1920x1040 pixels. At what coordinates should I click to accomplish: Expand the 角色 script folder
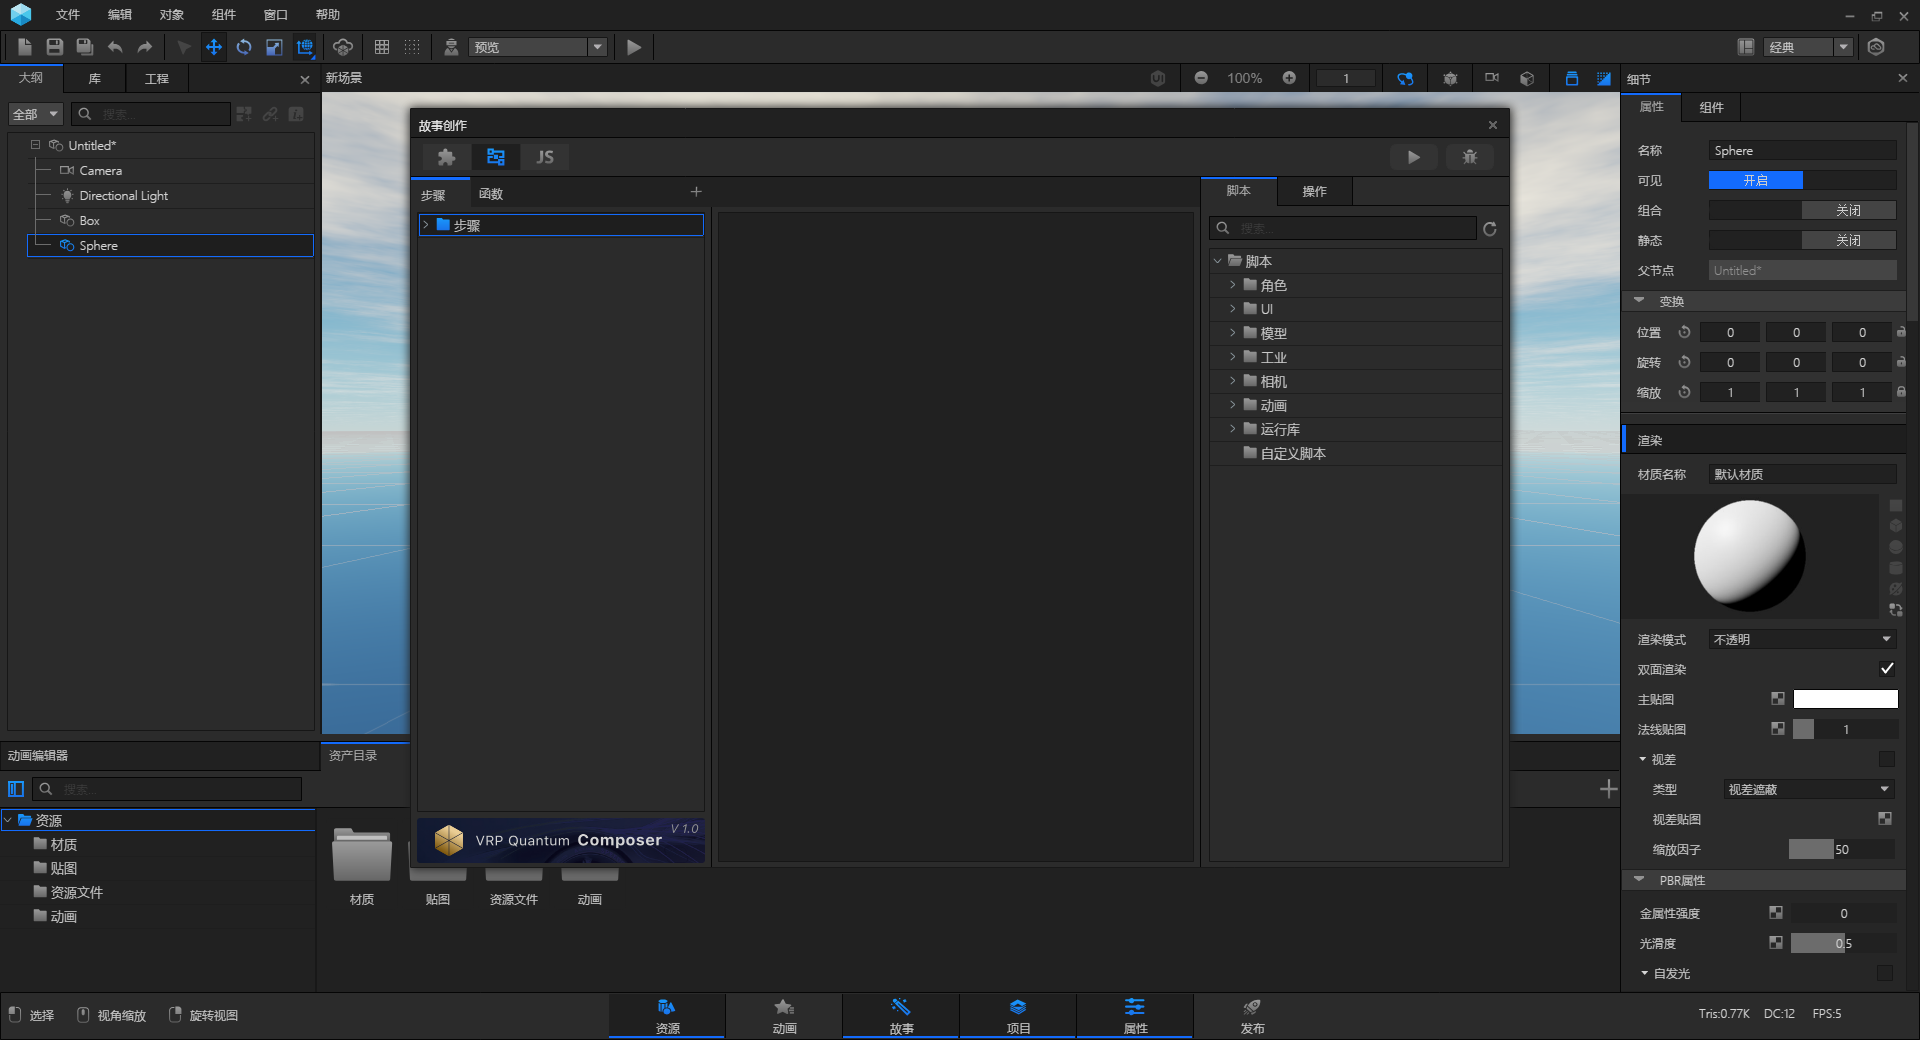click(1233, 285)
